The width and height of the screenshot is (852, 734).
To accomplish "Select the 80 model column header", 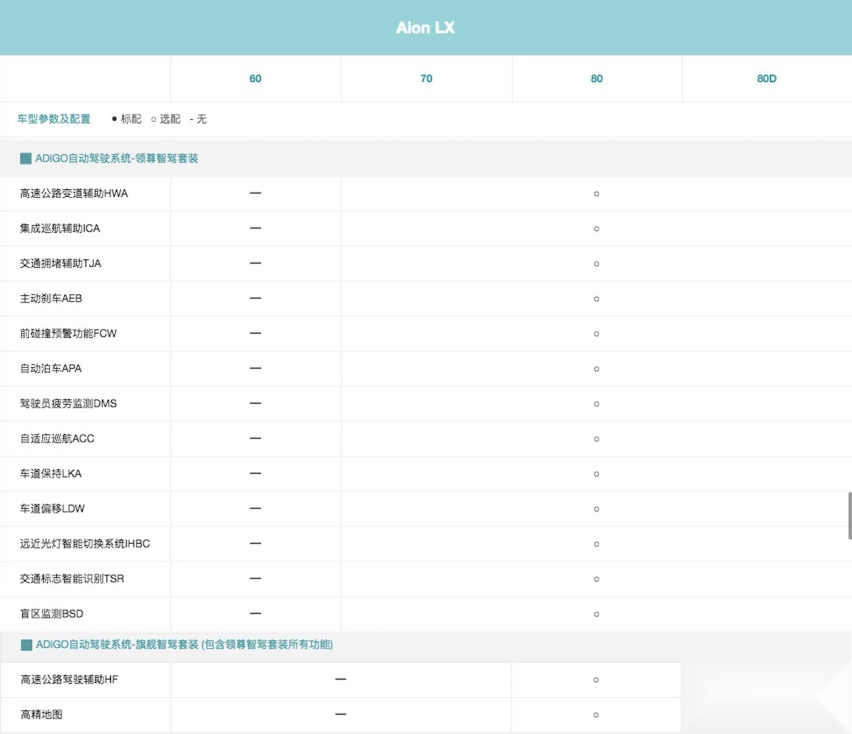I will [597, 79].
